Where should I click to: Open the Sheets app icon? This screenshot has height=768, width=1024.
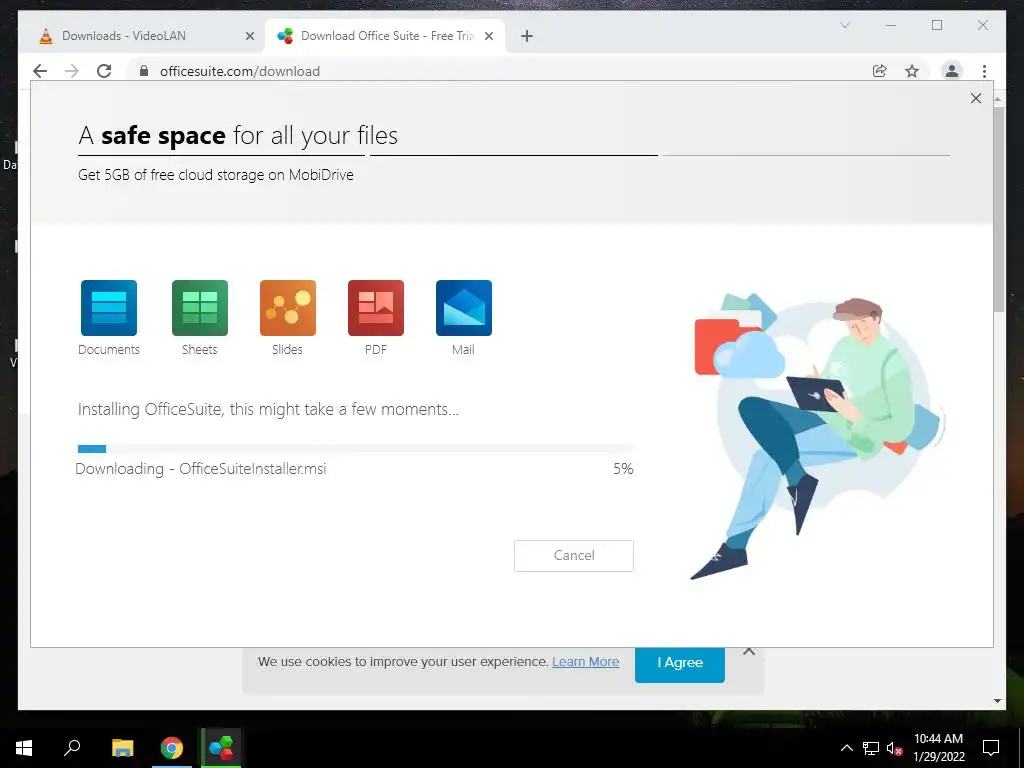(200, 308)
